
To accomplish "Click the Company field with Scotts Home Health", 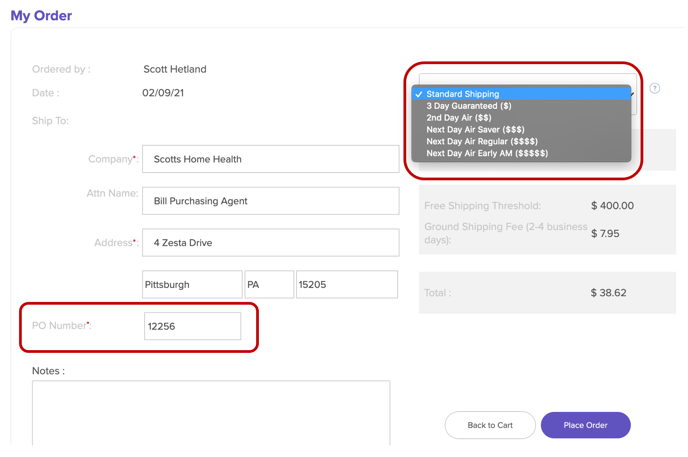I will click(270, 159).
